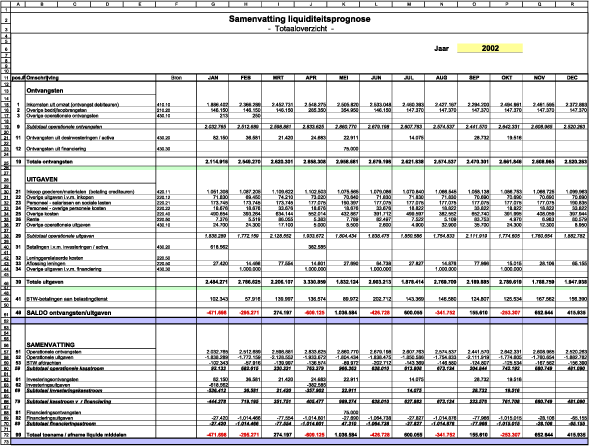Select the 'Ontvangsten' section heading

click(45, 91)
